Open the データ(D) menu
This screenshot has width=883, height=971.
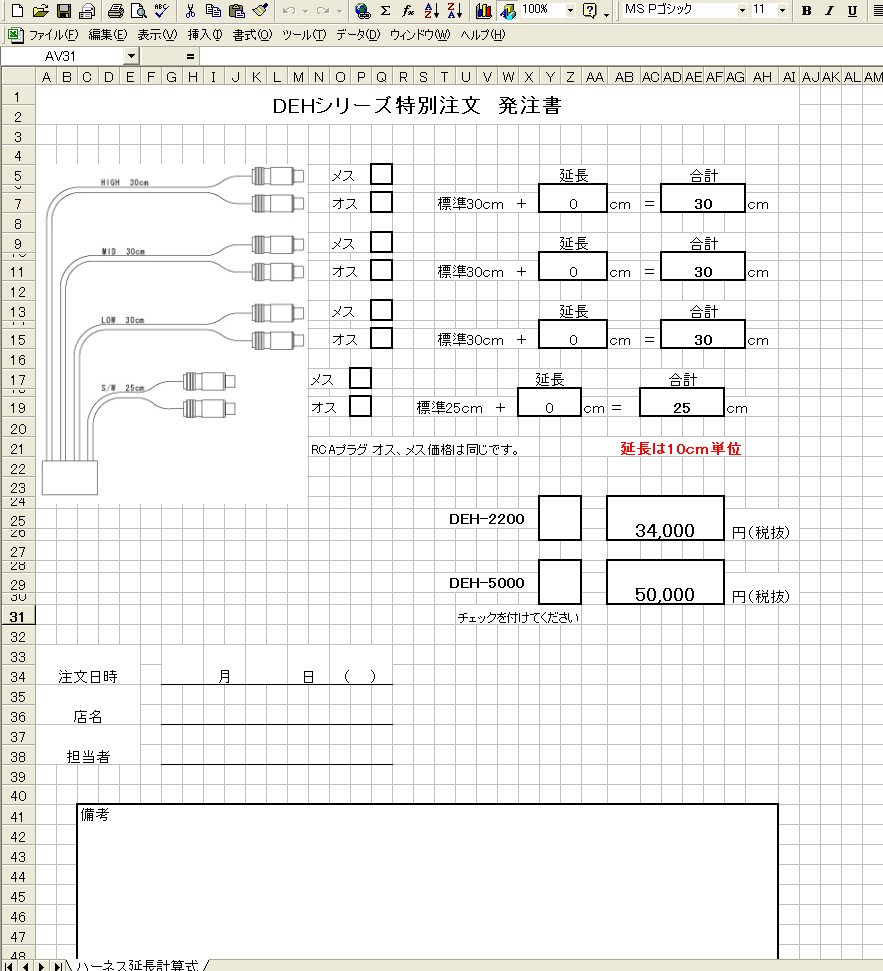pyautogui.click(x=358, y=35)
